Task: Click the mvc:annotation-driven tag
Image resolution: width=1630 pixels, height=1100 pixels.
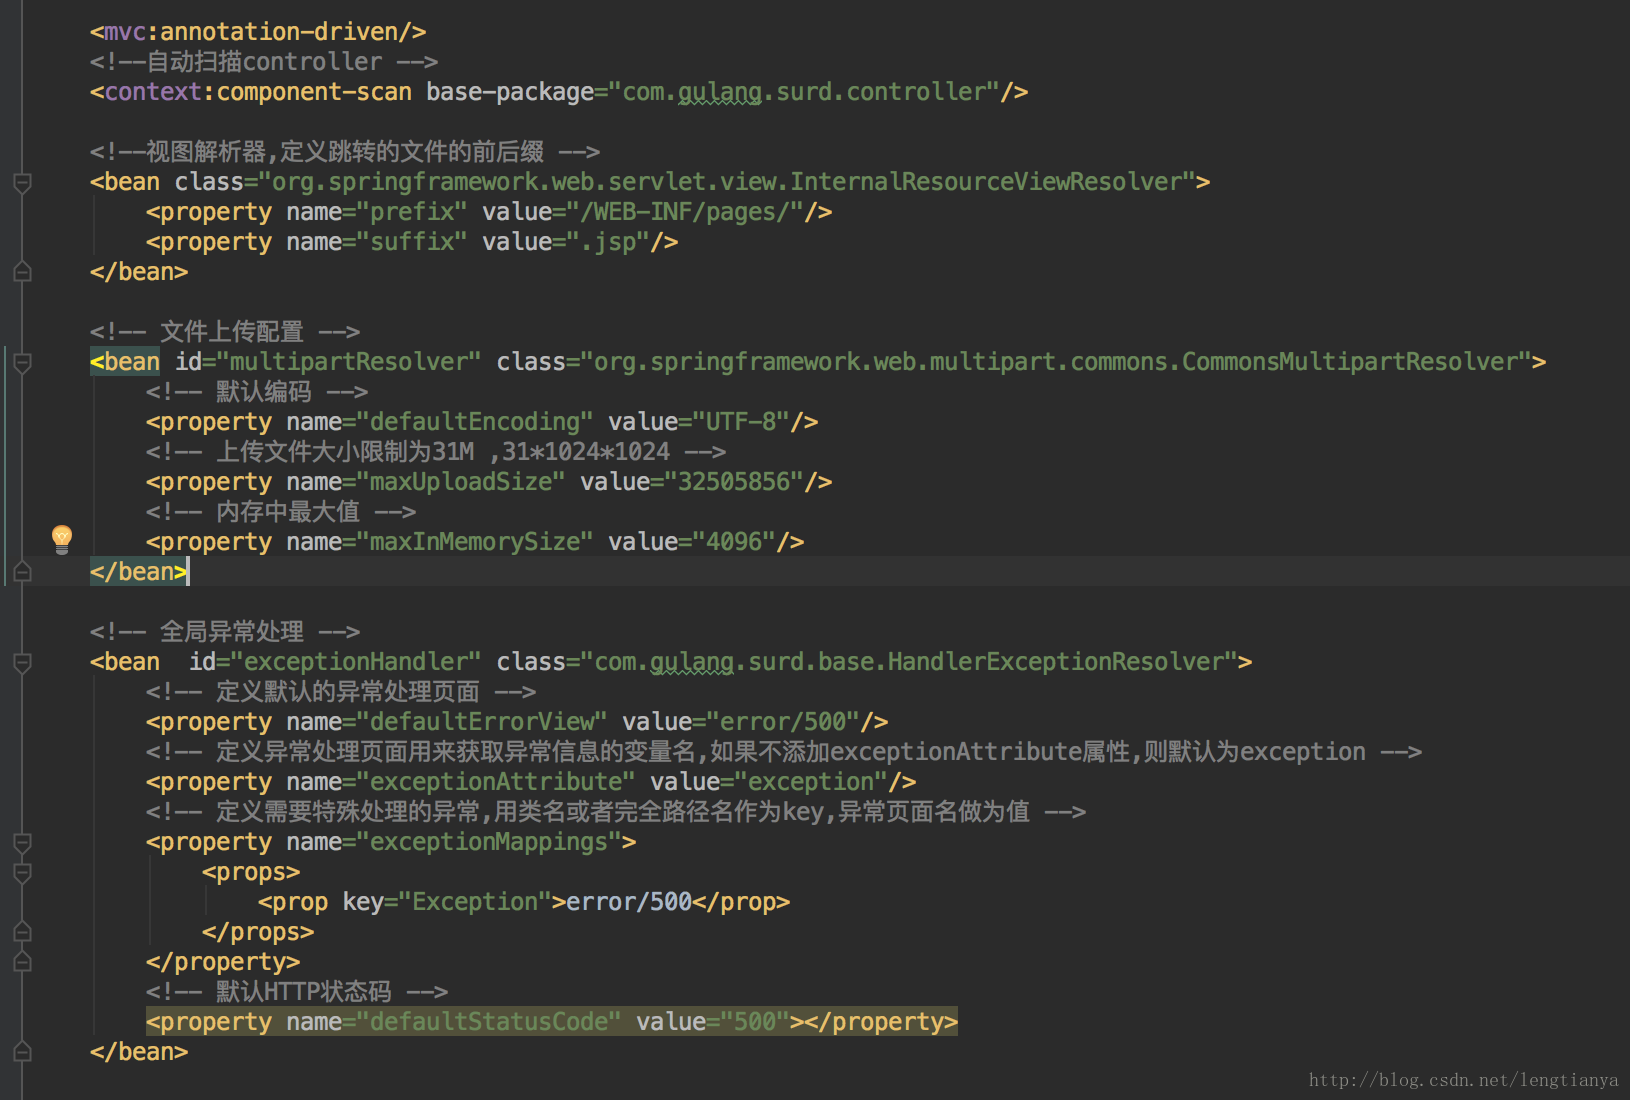Action: (258, 32)
